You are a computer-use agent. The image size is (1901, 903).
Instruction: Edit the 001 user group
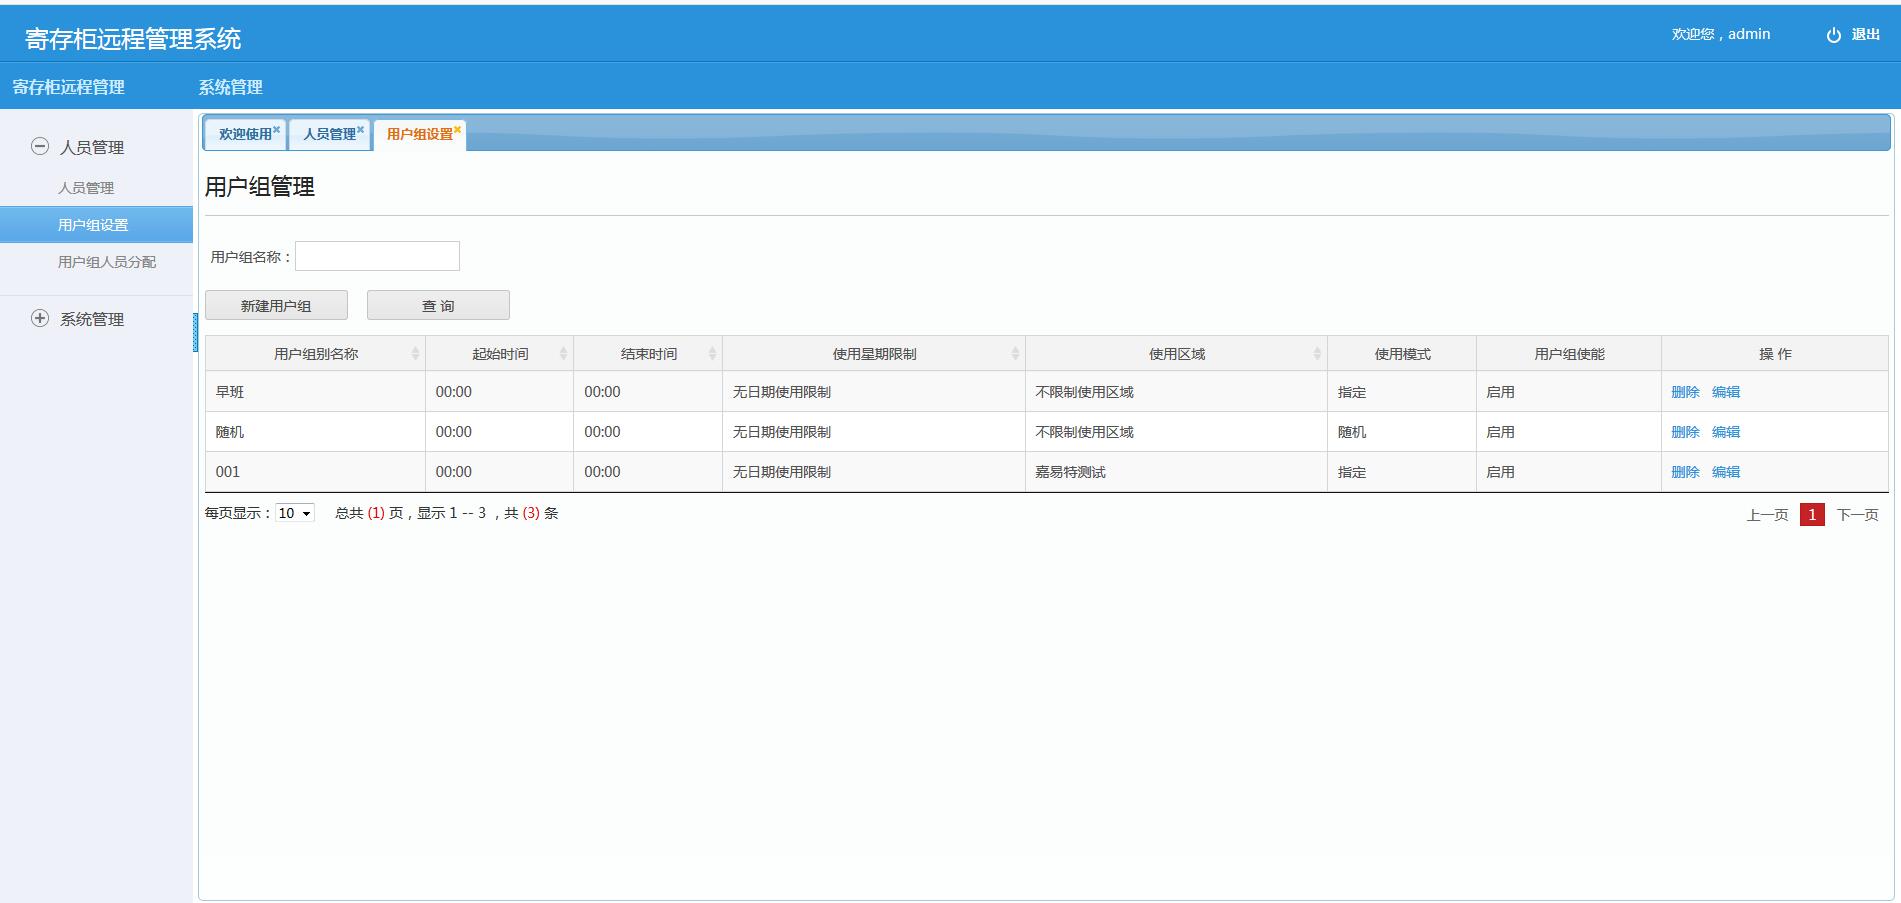coord(1726,472)
